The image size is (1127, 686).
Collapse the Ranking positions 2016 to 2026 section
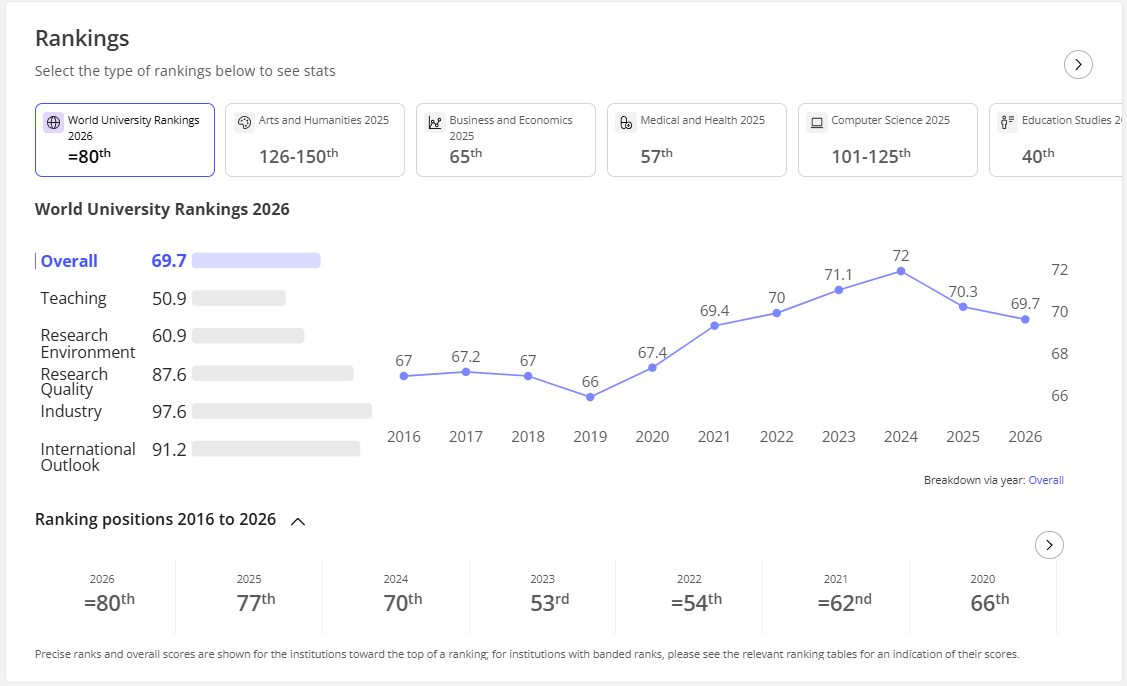pos(298,521)
